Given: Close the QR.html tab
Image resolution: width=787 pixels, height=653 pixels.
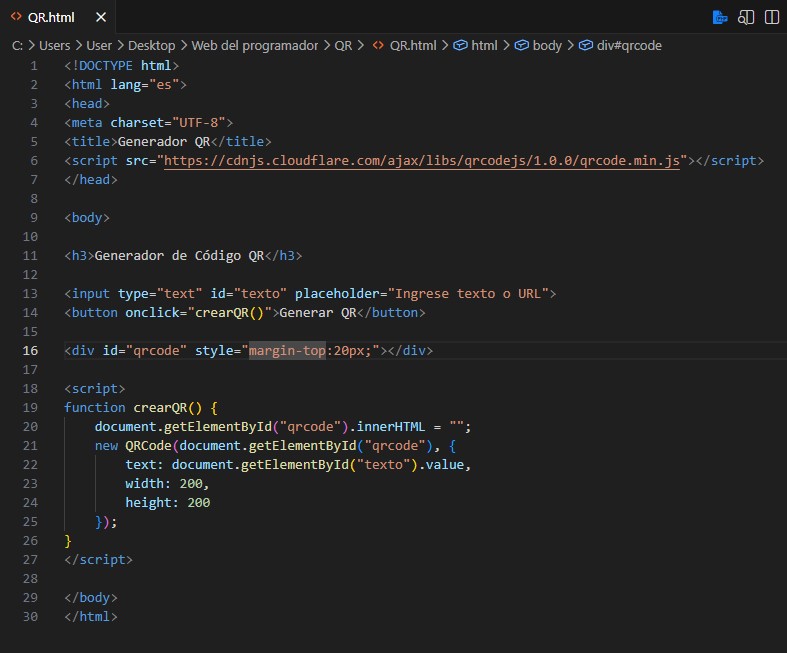Looking at the screenshot, I should [101, 18].
